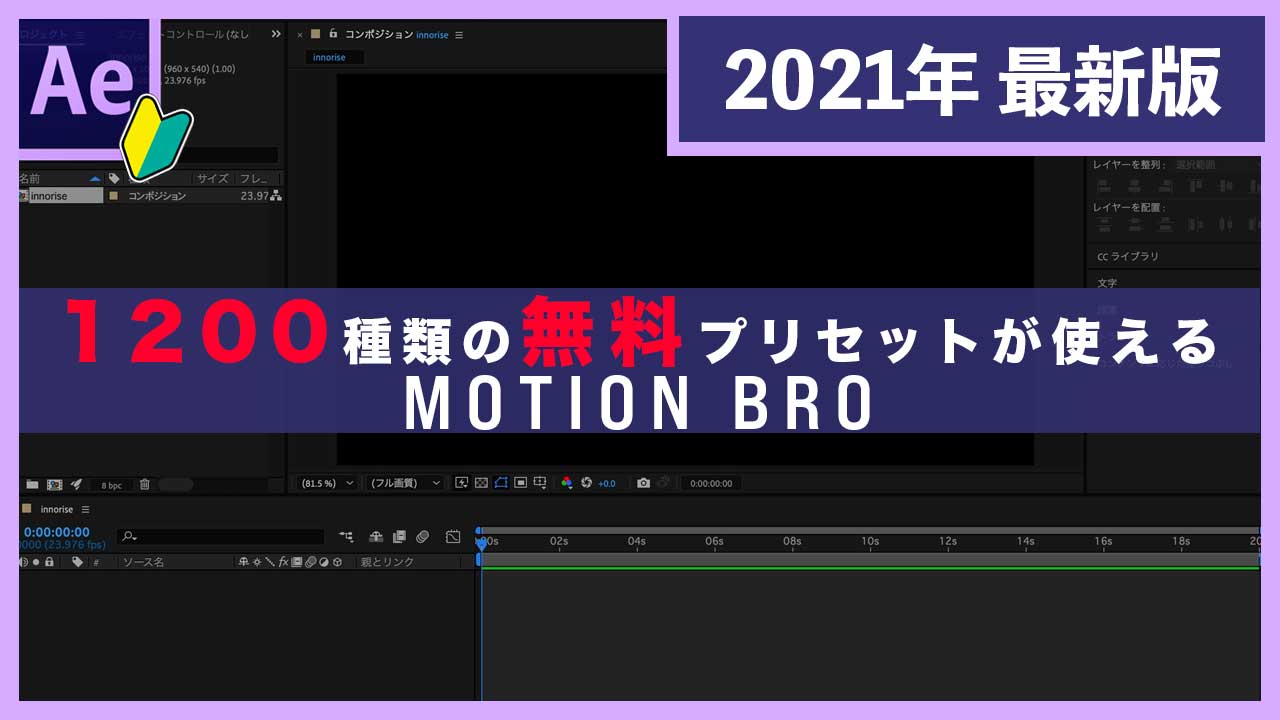
Task: Click the RGB show channel icon
Action: [x=567, y=482]
